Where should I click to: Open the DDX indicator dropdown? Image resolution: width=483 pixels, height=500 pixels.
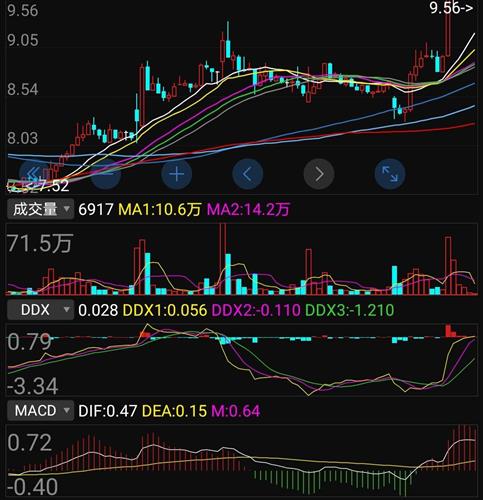[40, 310]
